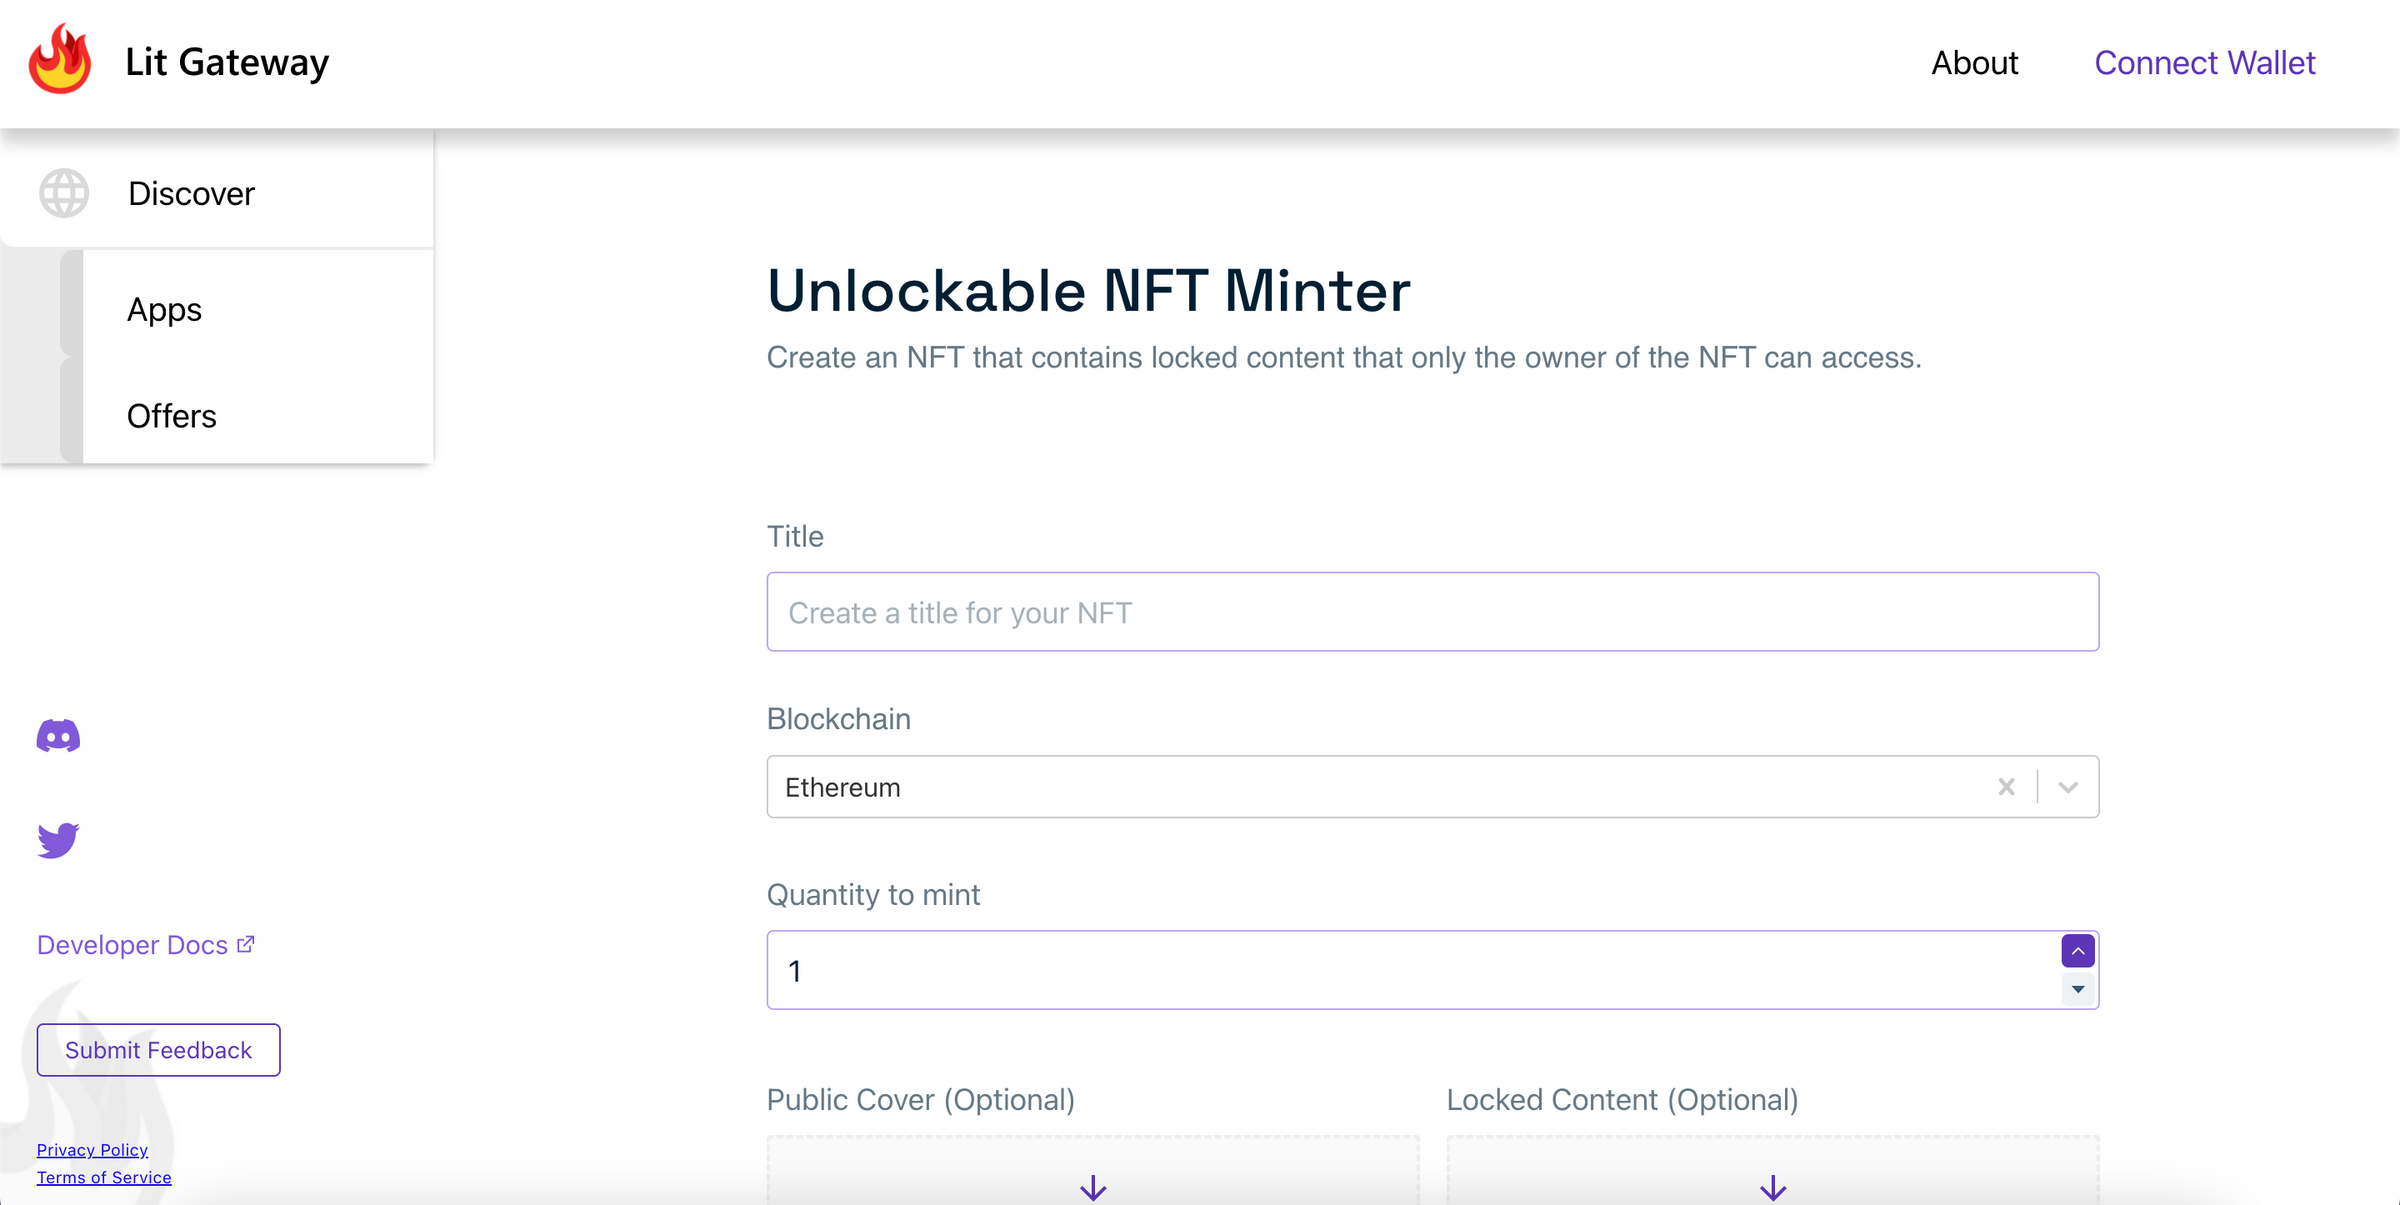The width and height of the screenshot is (2400, 1205).
Task: Click the Lit Gateway flame logo
Action: tap(59, 62)
